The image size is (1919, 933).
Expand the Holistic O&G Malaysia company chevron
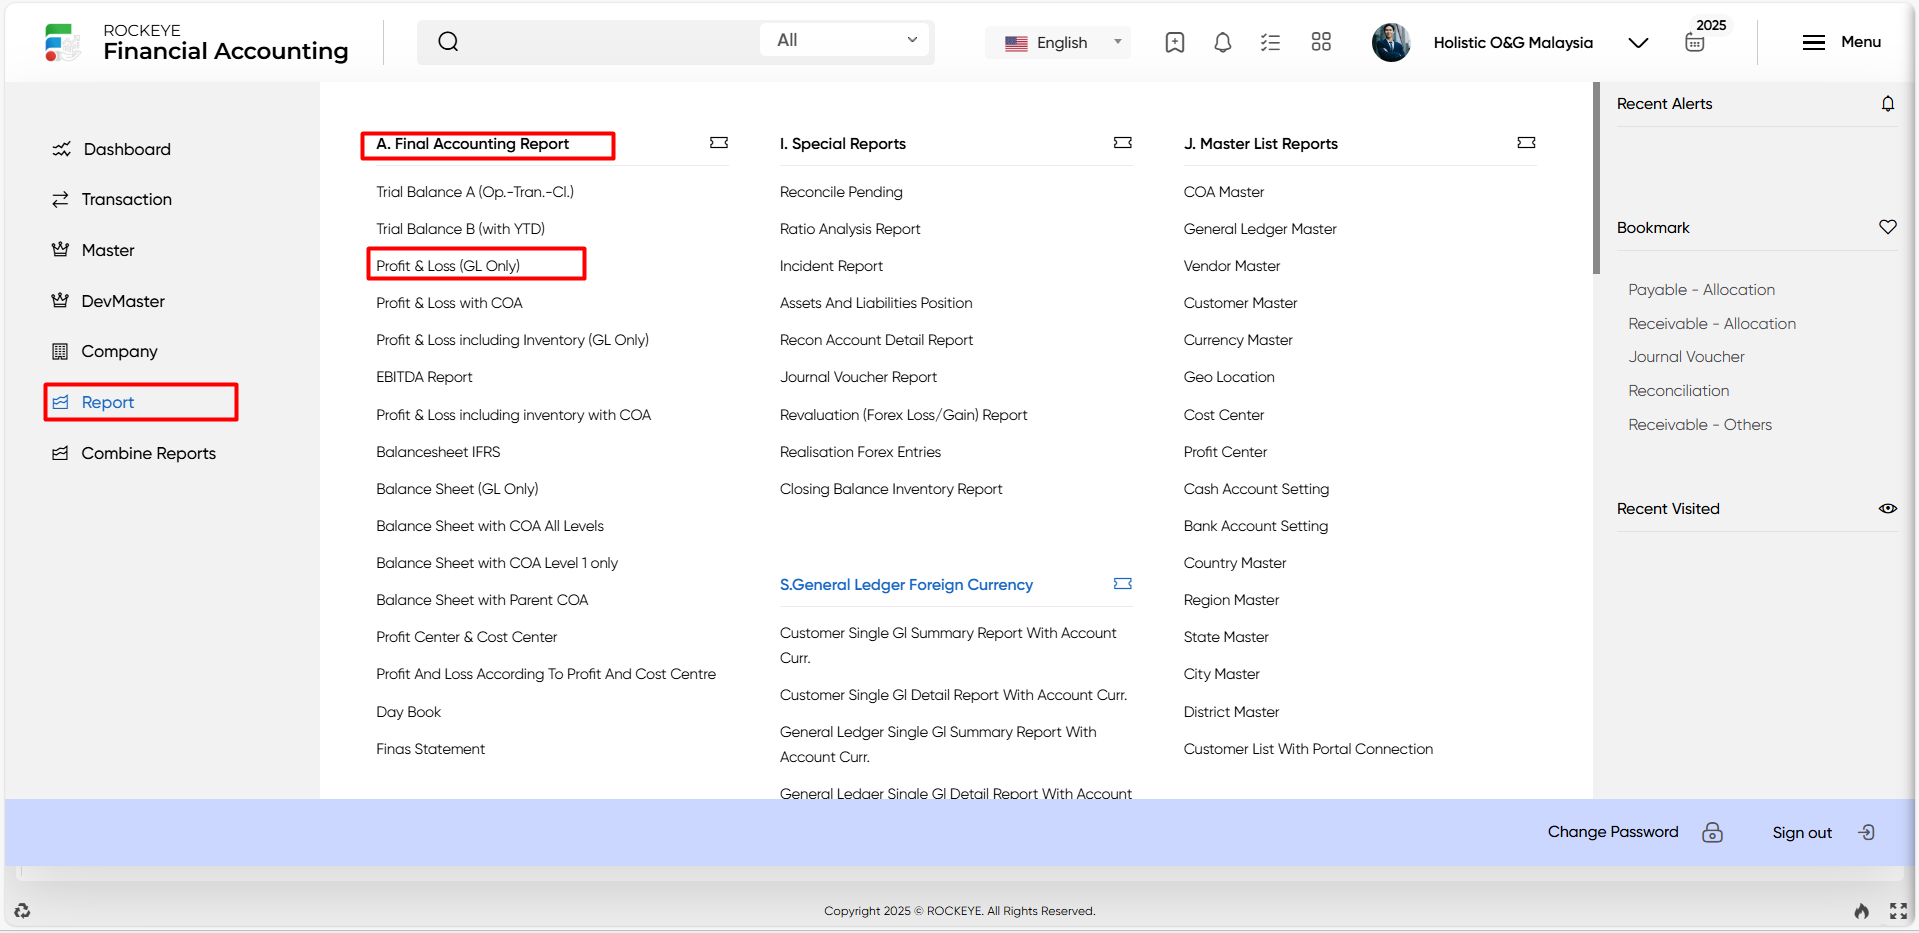(x=1638, y=42)
